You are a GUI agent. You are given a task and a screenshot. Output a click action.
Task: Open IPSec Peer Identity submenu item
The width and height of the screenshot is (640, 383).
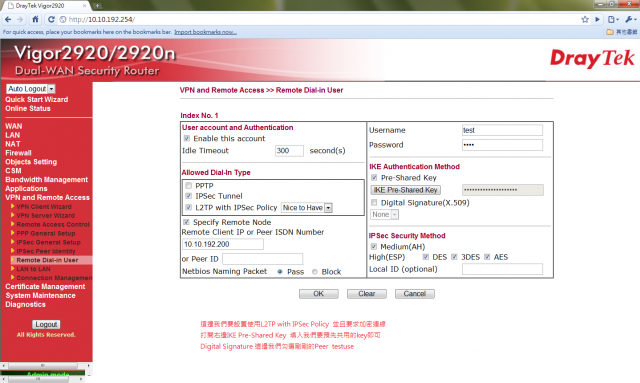click(46, 251)
